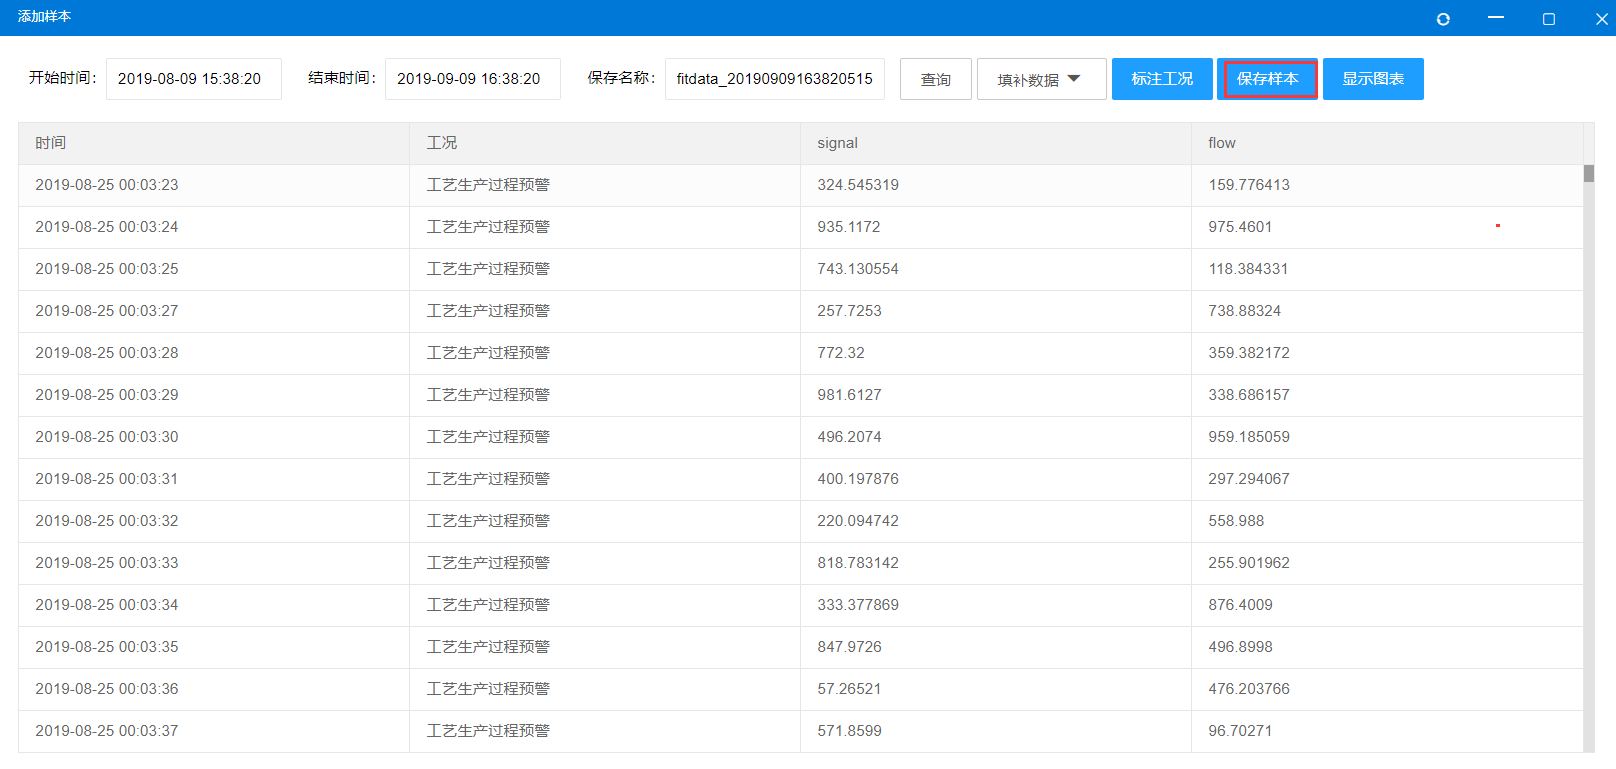
Task: Edit the 开始时间 start time field
Action: pos(193,79)
